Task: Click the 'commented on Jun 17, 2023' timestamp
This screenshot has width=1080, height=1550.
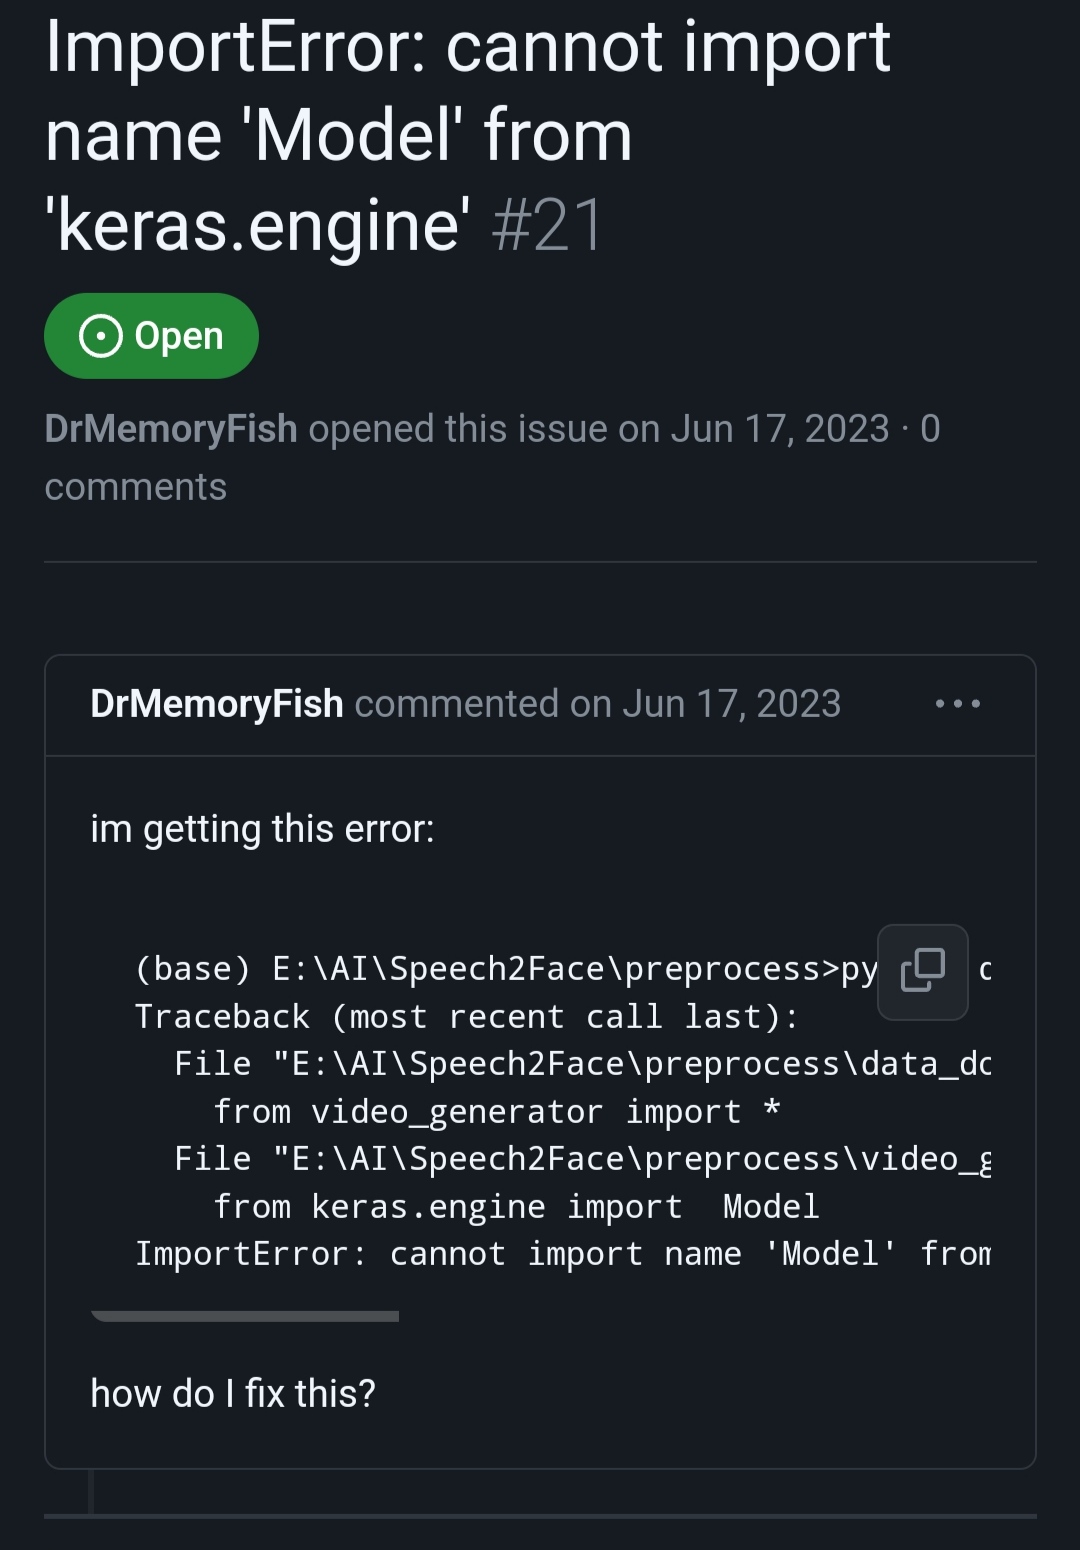Action: coord(598,704)
